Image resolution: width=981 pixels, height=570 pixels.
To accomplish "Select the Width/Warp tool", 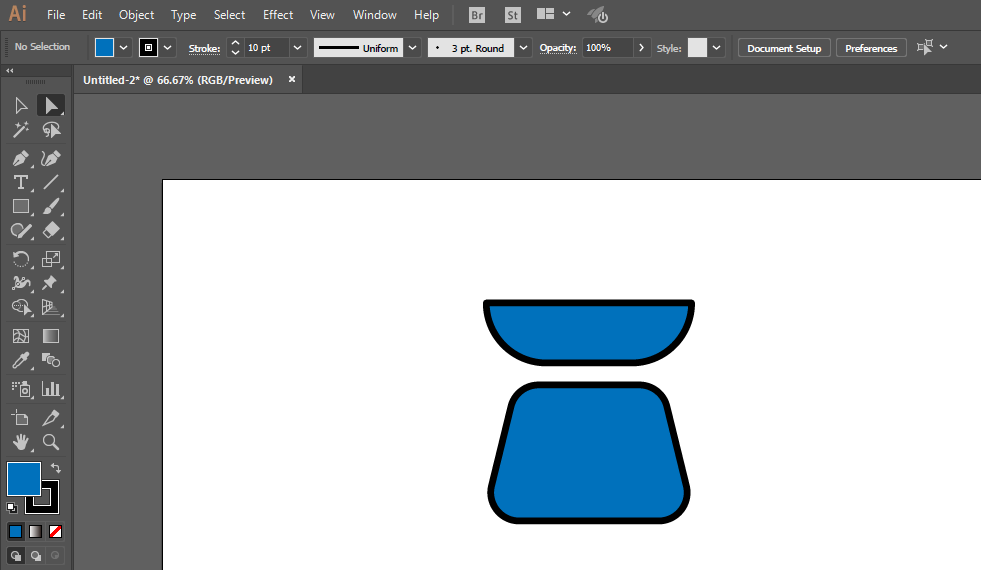I will [x=21, y=283].
